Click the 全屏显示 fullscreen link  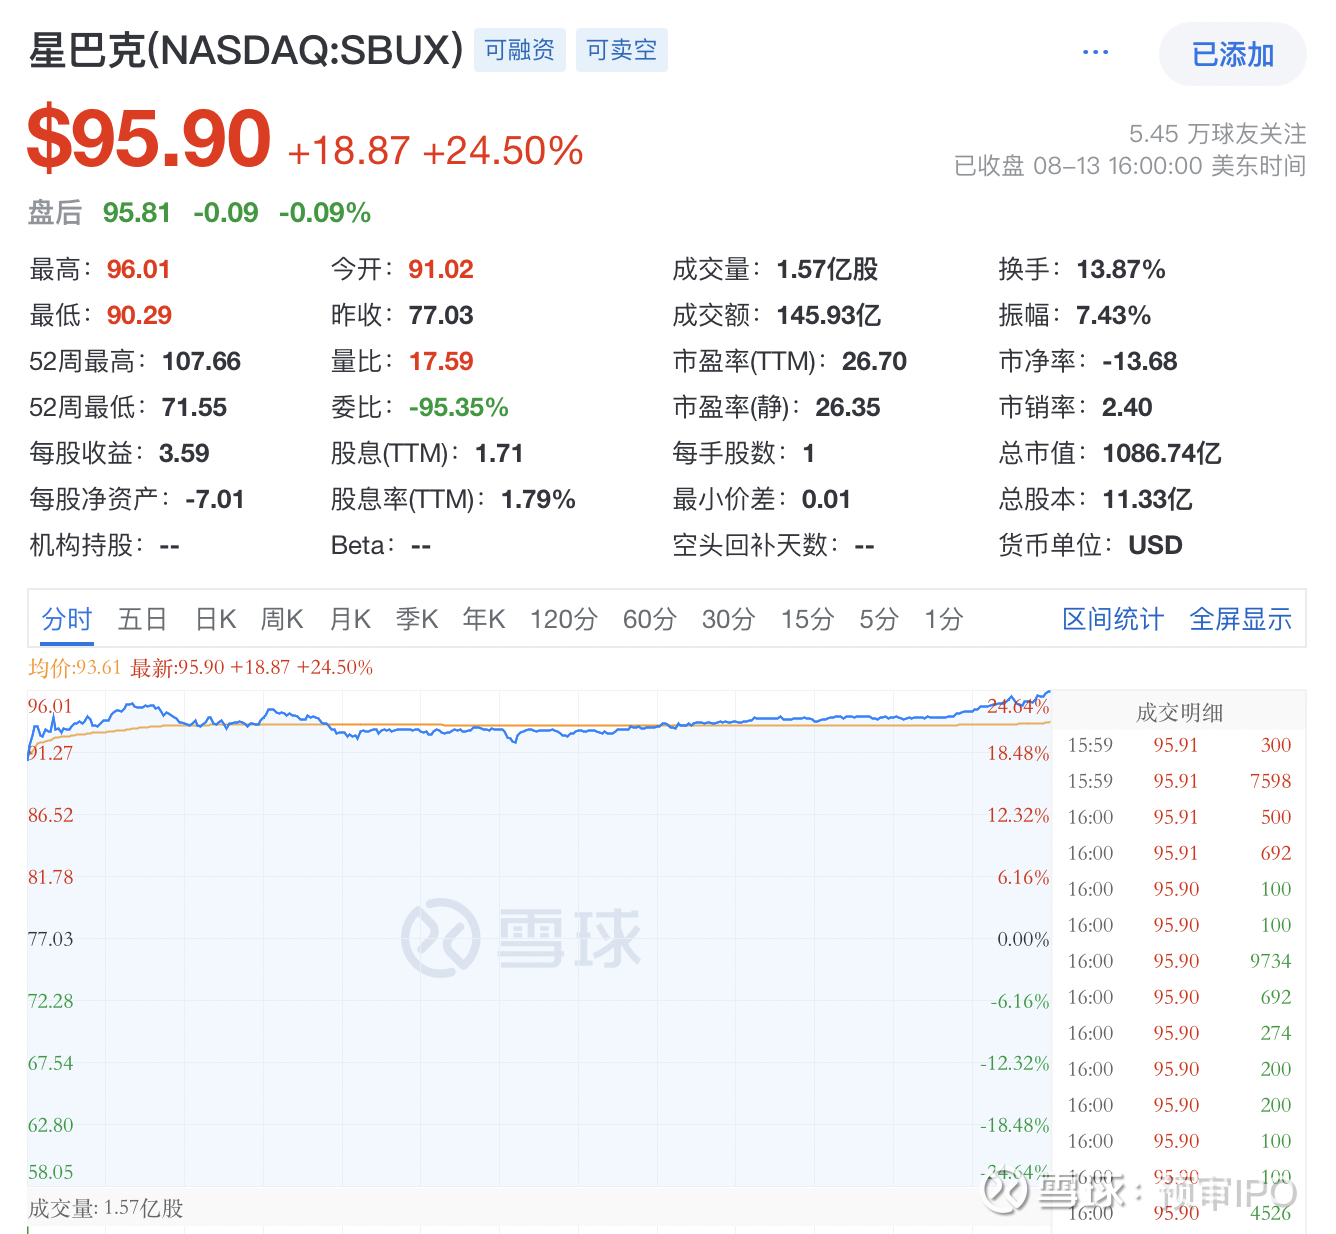pos(1241,620)
